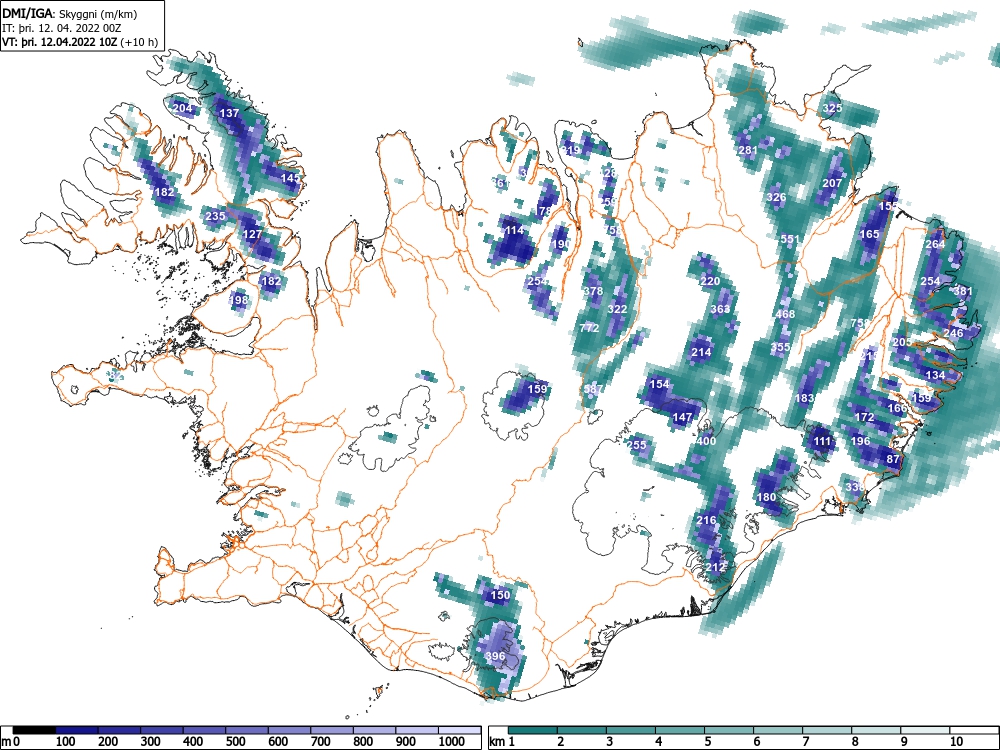Click the DMI/IGA Skyggni (m/km) title
The image size is (1000, 750).
click(x=70, y=13)
